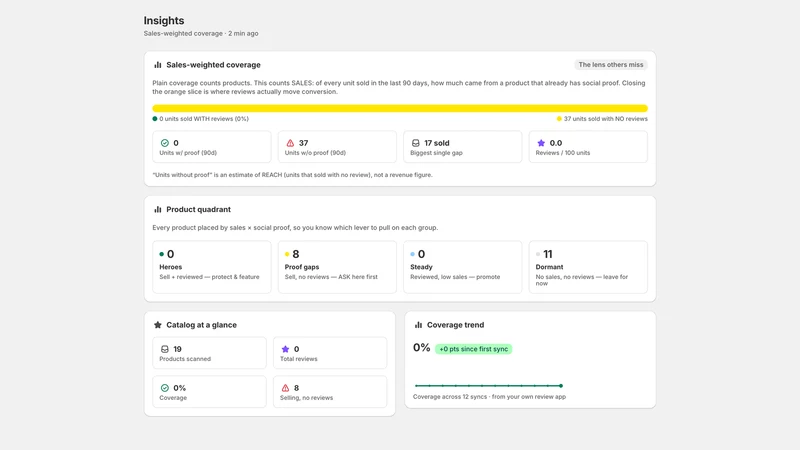Click 'Coverage across 12 syncs' caption
Viewport: 800px width, 450px height.
(x=489, y=396)
